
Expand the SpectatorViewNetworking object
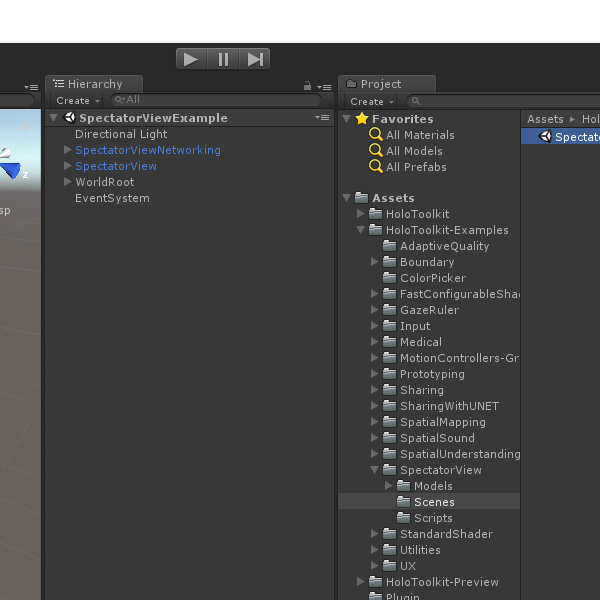pos(67,150)
